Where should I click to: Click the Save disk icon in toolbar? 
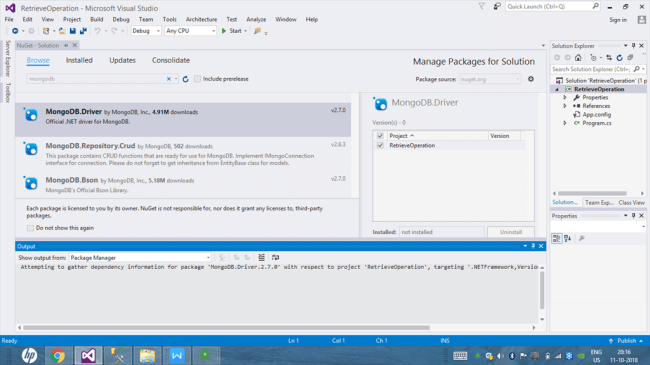(73, 31)
